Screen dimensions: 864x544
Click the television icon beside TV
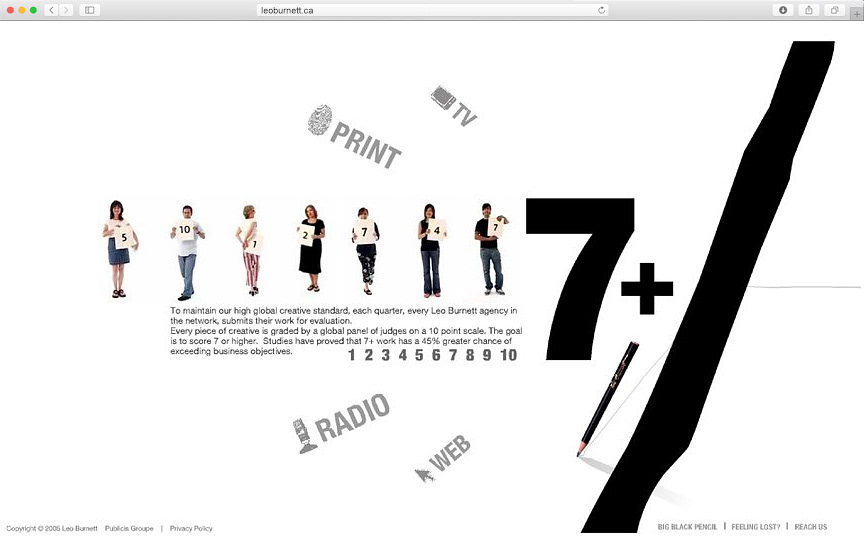click(x=443, y=98)
